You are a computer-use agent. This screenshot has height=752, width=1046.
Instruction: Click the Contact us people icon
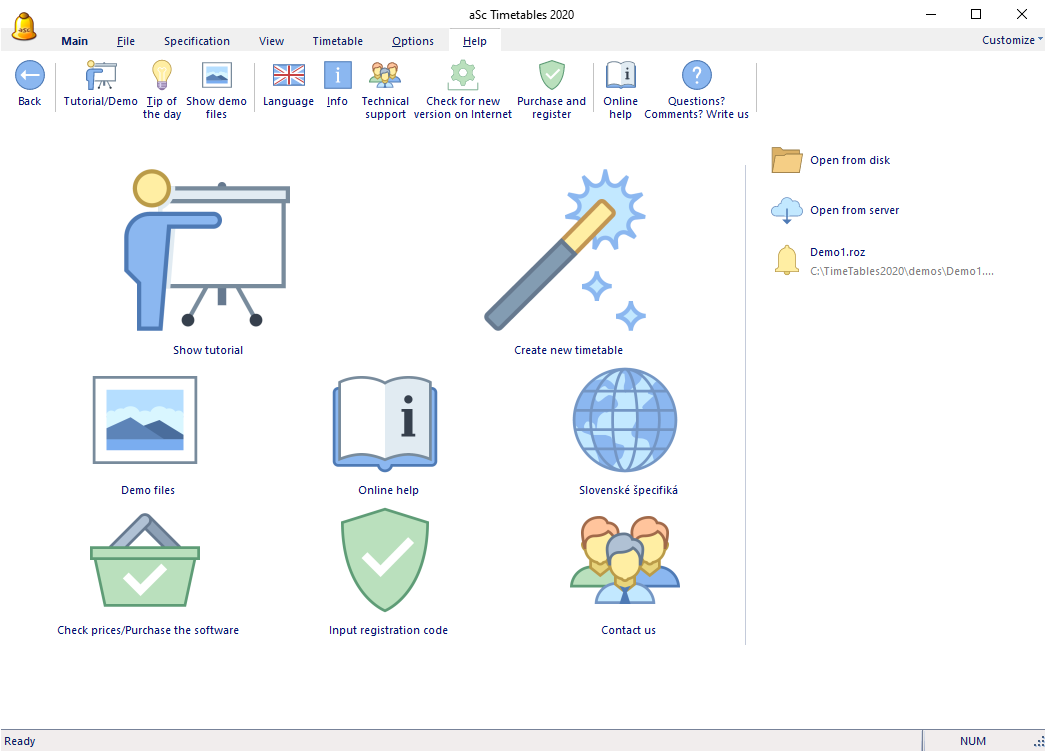coord(625,560)
